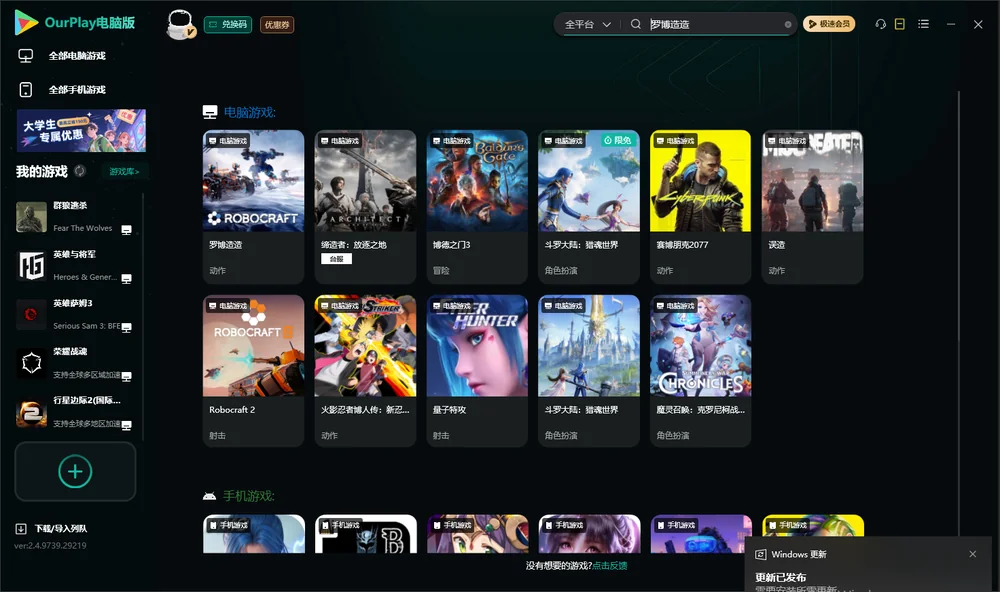Image resolution: width=1000 pixels, height=592 pixels.
Task: Click the search magnifier icon
Action: click(636, 24)
